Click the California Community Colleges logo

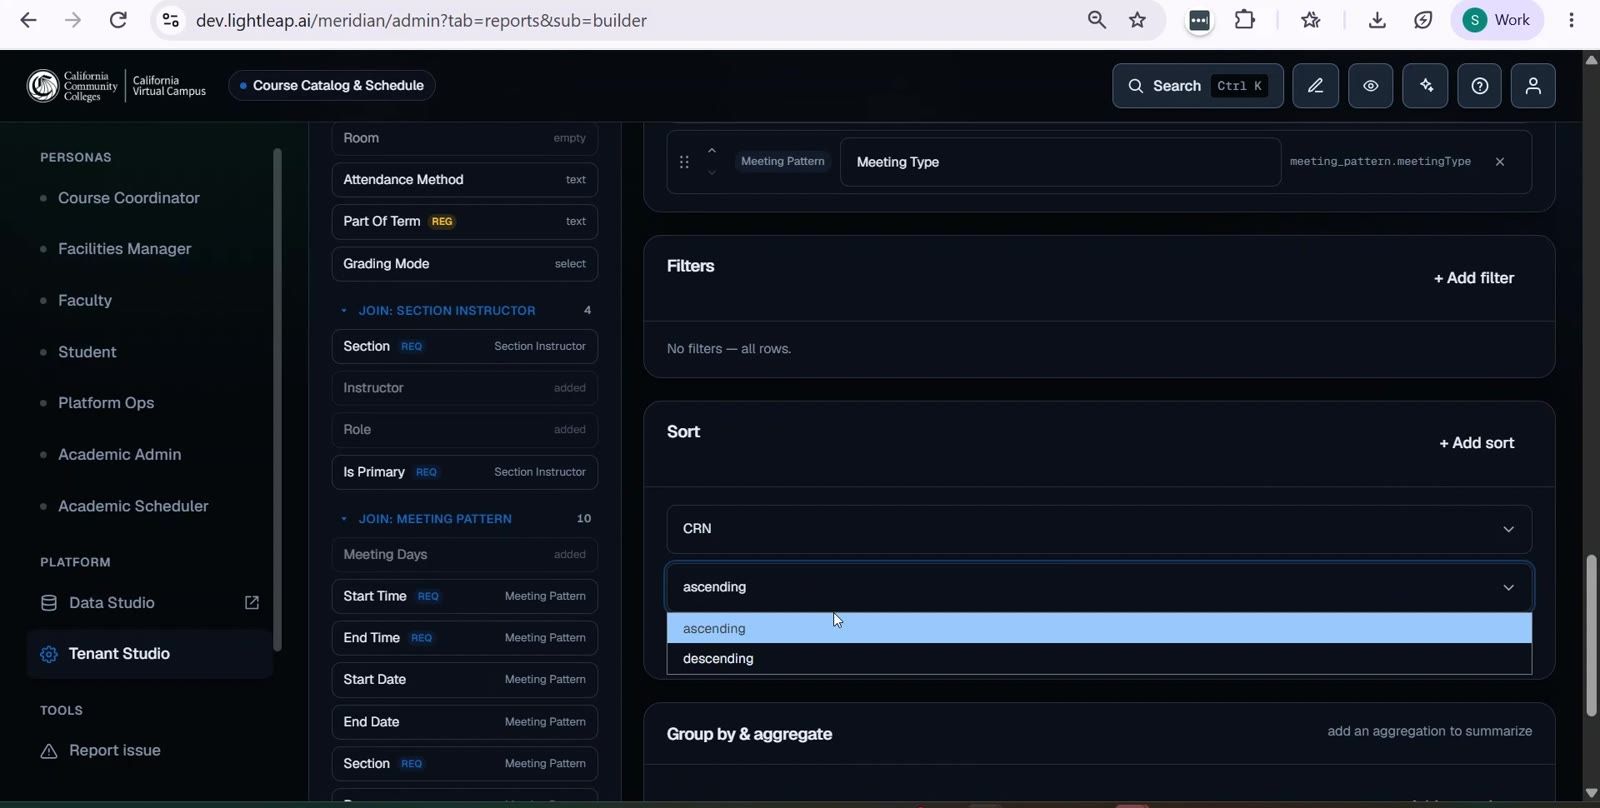click(x=72, y=86)
